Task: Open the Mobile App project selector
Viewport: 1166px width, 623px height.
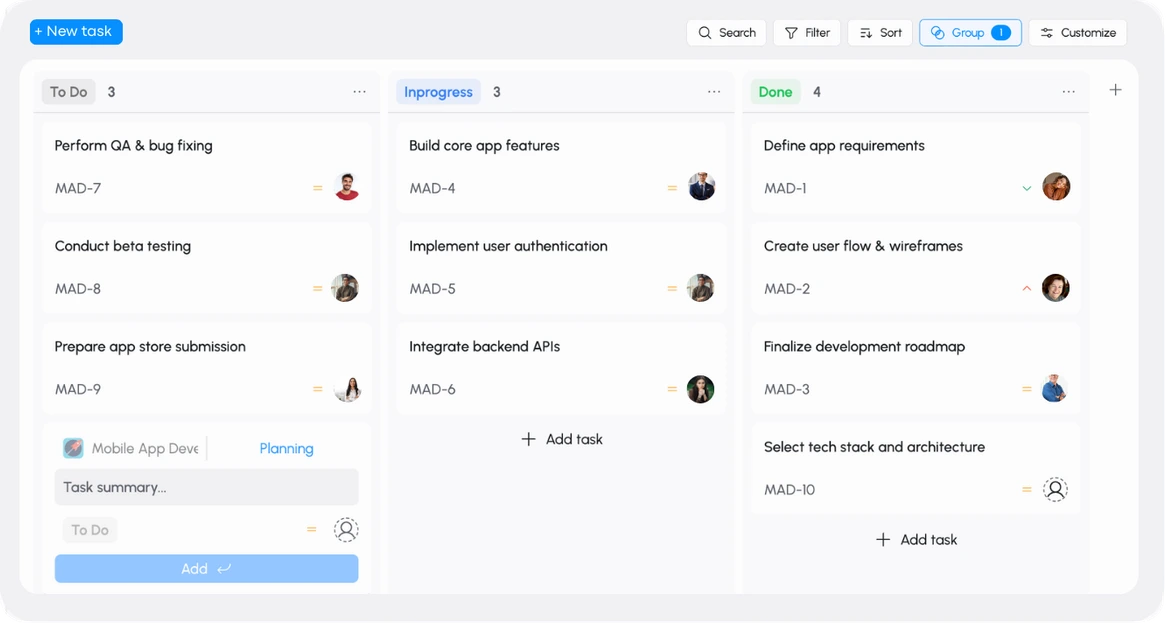Action: (132, 449)
